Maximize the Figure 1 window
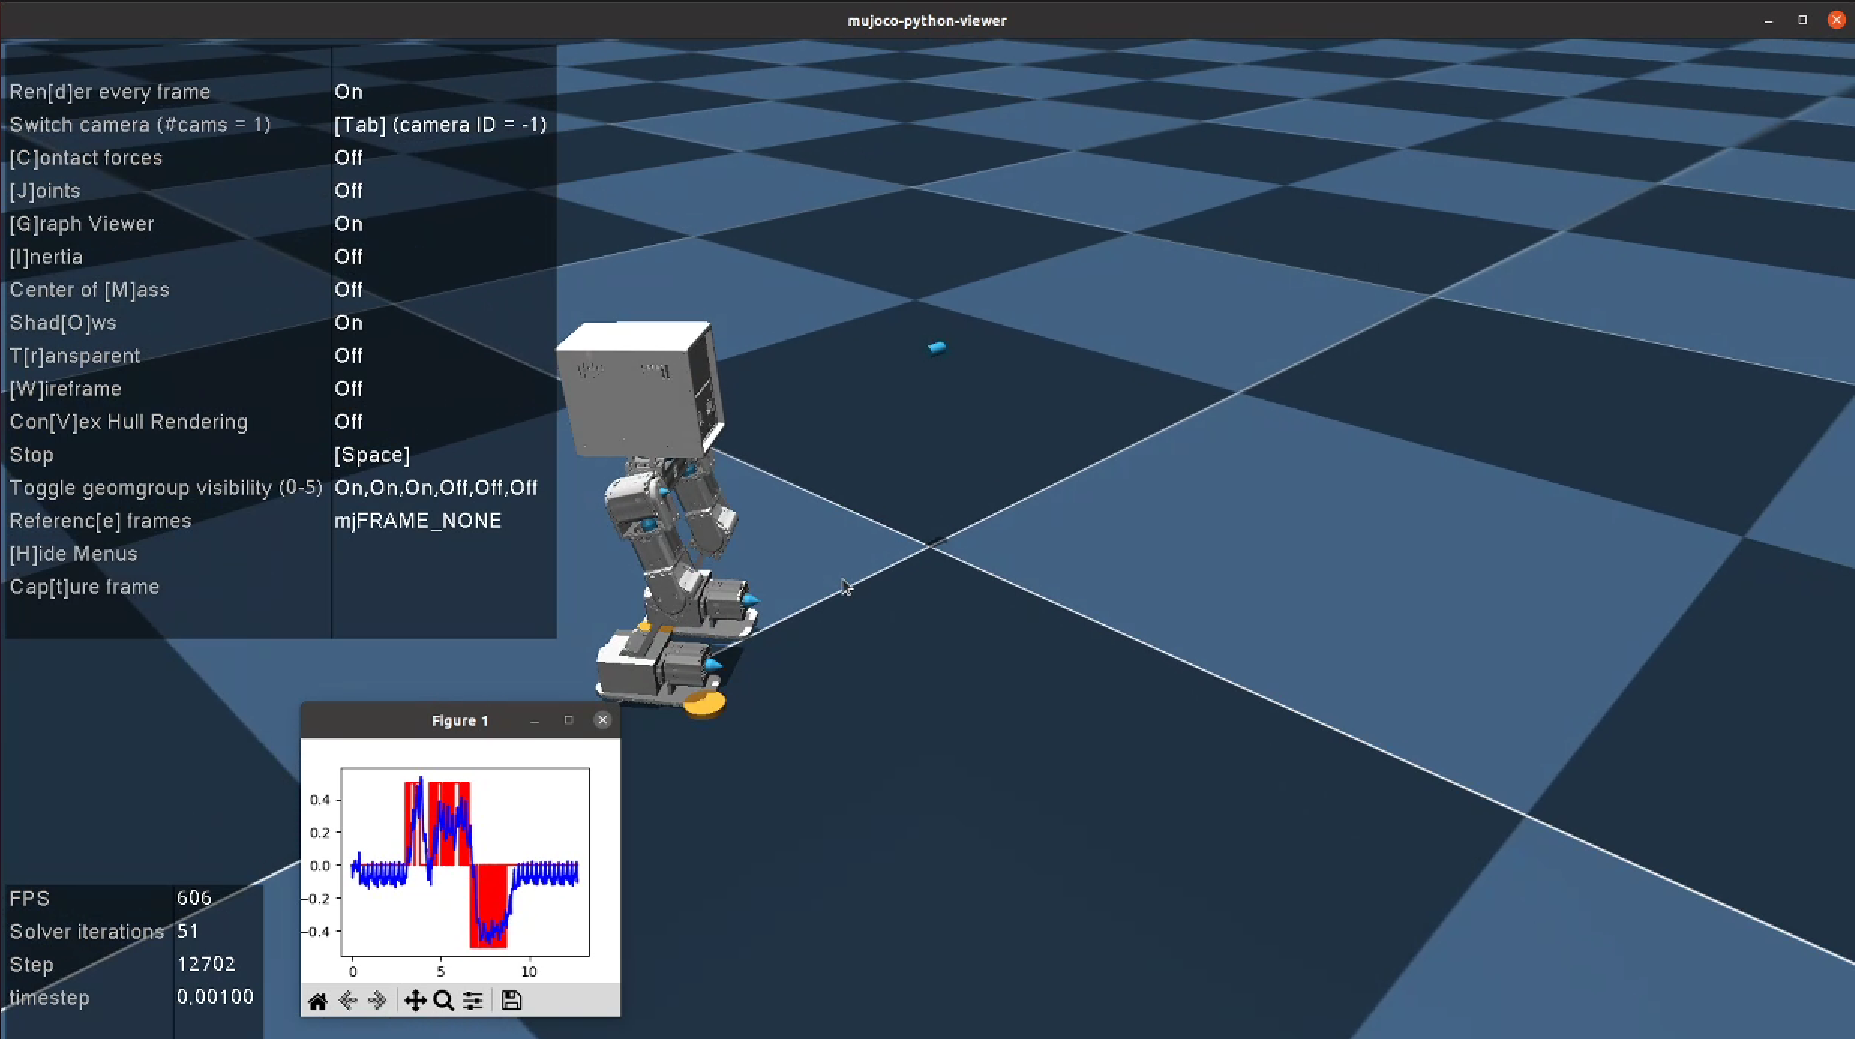 click(x=569, y=720)
